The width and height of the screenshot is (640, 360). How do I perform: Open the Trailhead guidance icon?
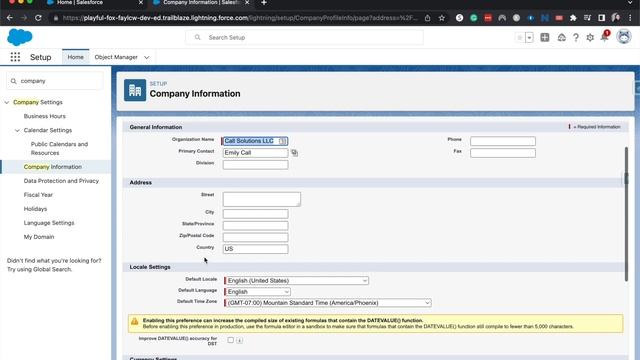(562, 38)
